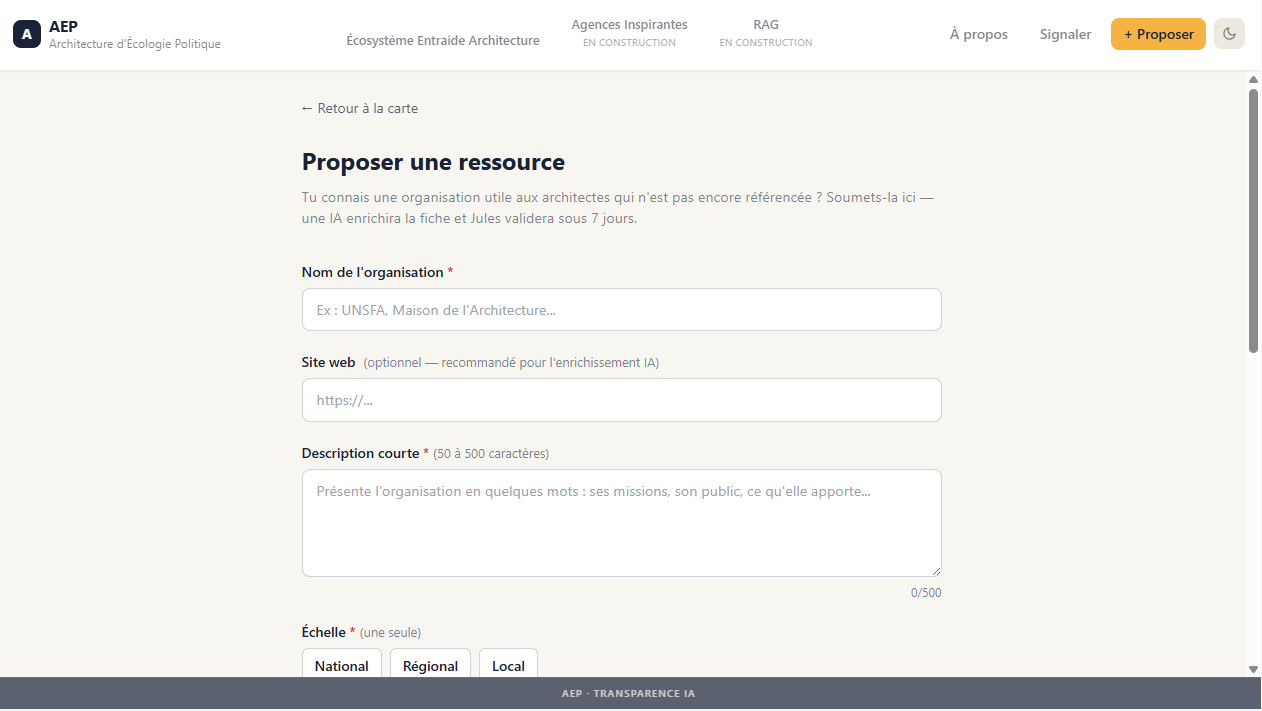Select Écosystème Entraide Architecture in the navigation
The width and height of the screenshot is (1262, 711).
click(443, 41)
